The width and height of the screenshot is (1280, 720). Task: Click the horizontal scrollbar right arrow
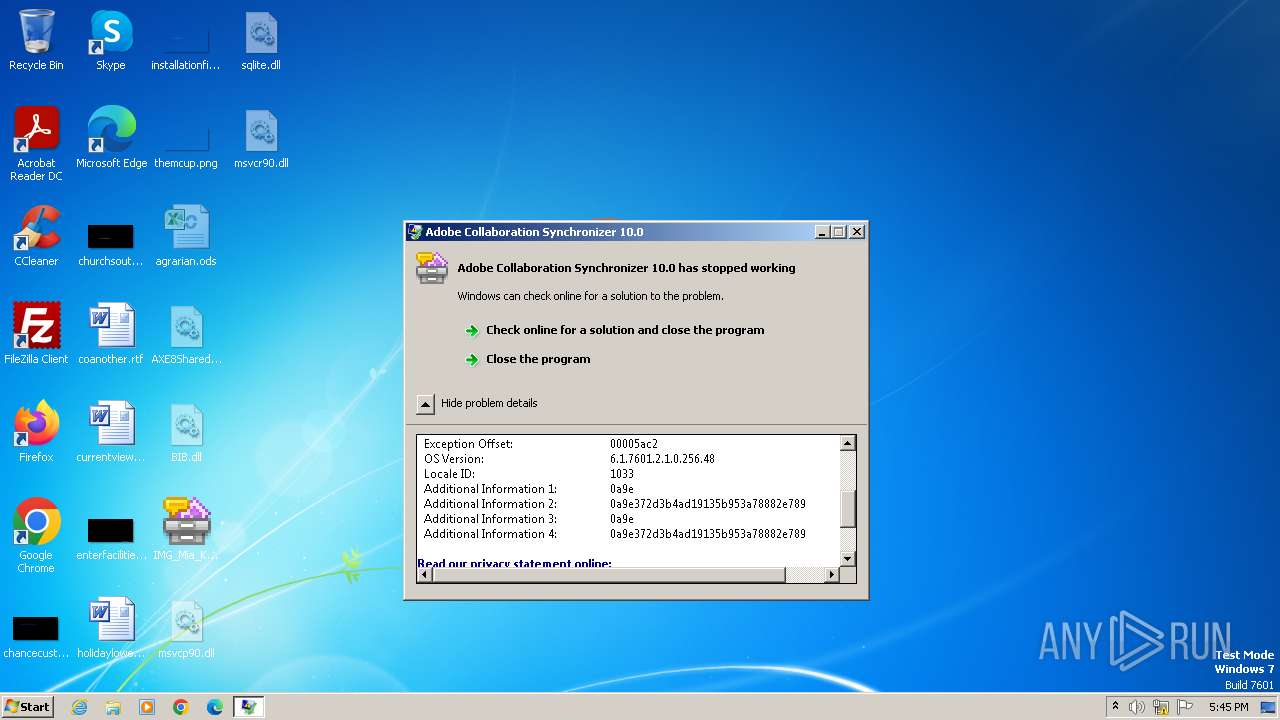pyautogui.click(x=831, y=575)
